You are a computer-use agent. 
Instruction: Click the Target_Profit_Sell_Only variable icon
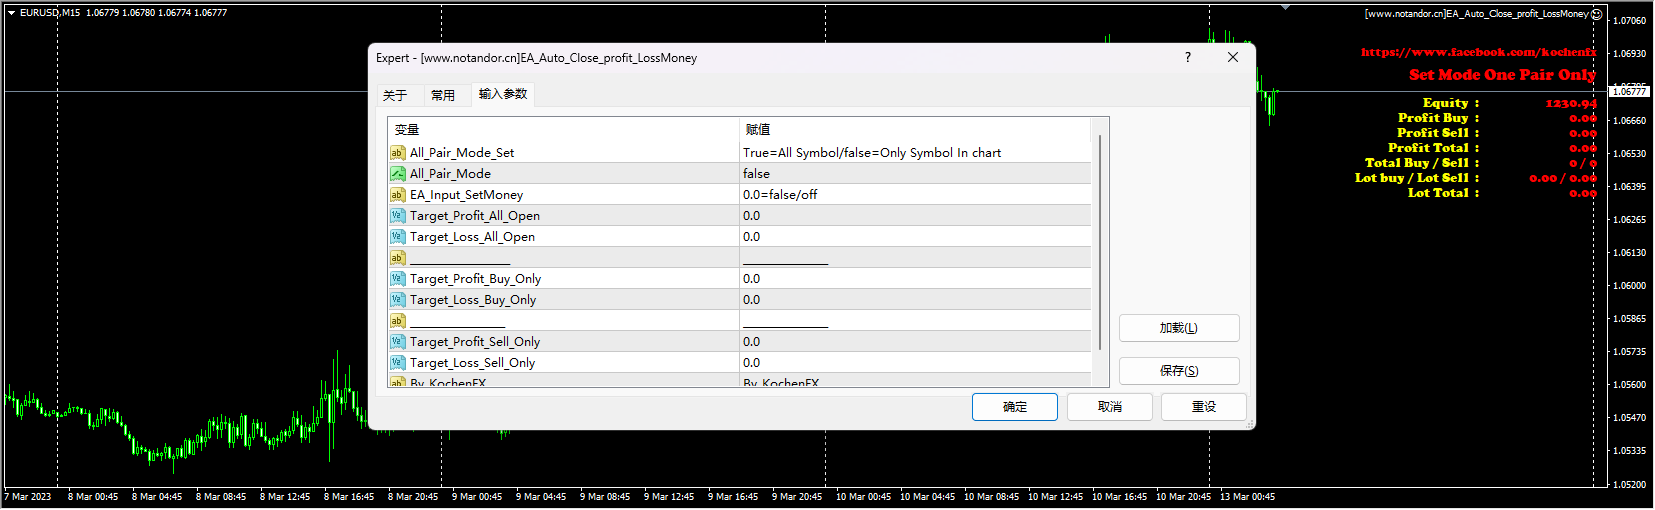pos(397,342)
